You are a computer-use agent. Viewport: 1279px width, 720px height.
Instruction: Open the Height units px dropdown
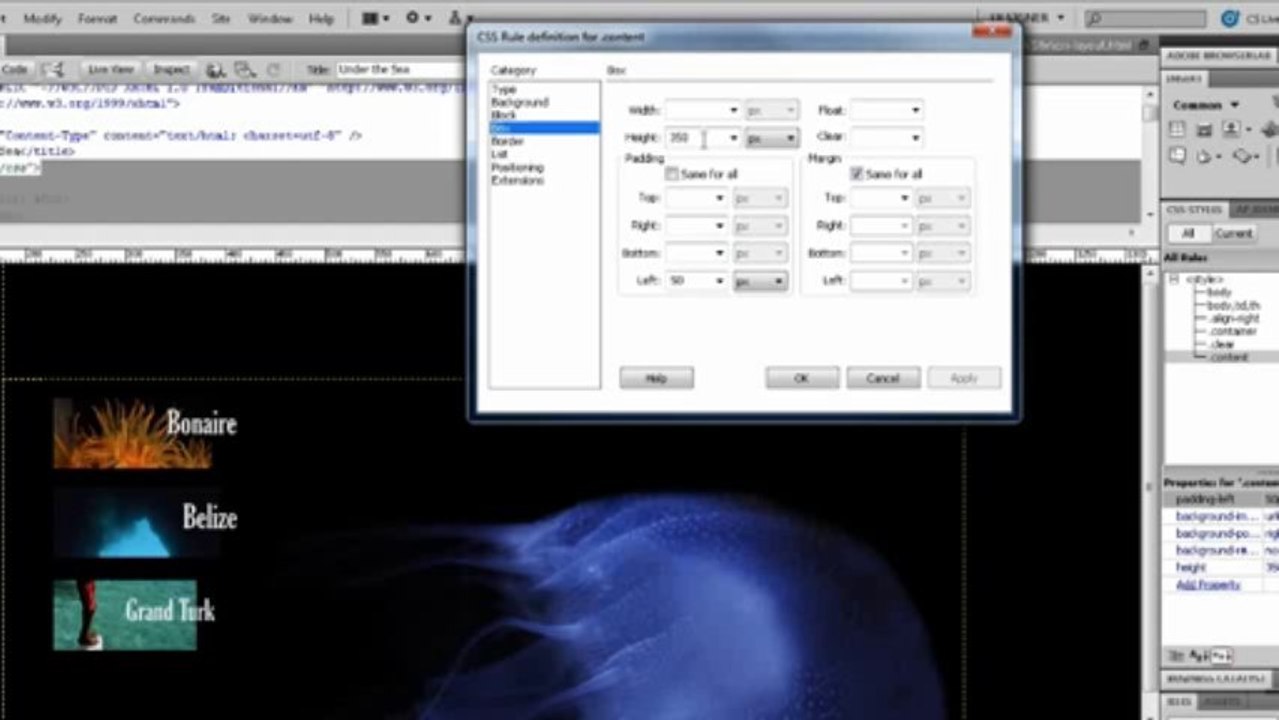pyautogui.click(x=772, y=138)
